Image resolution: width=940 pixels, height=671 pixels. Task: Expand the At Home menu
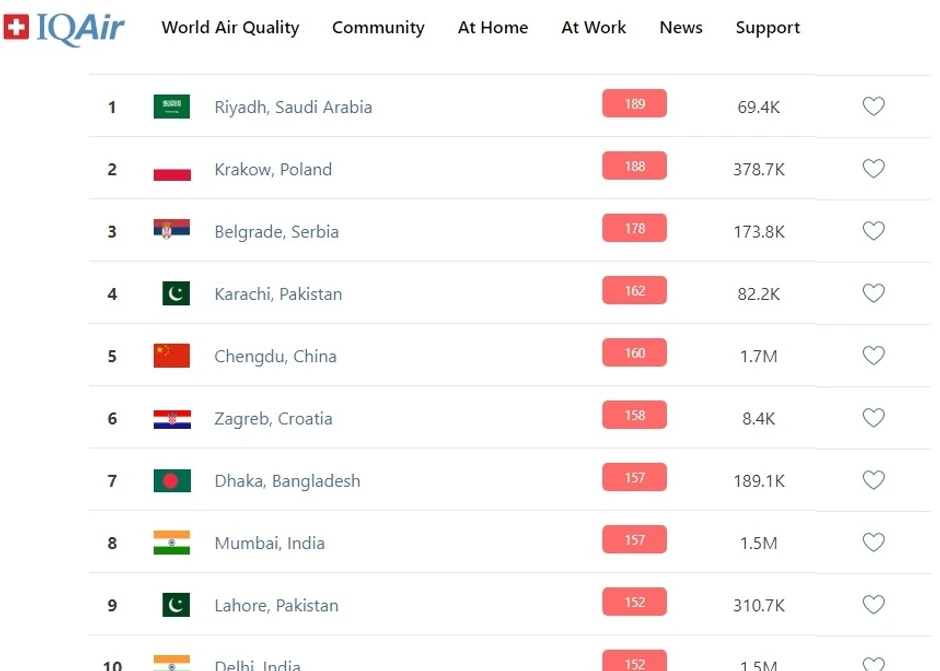pos(493,28)
